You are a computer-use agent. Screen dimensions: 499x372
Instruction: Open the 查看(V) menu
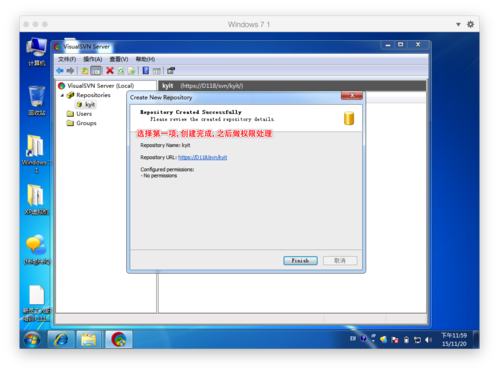click(119, 59)
